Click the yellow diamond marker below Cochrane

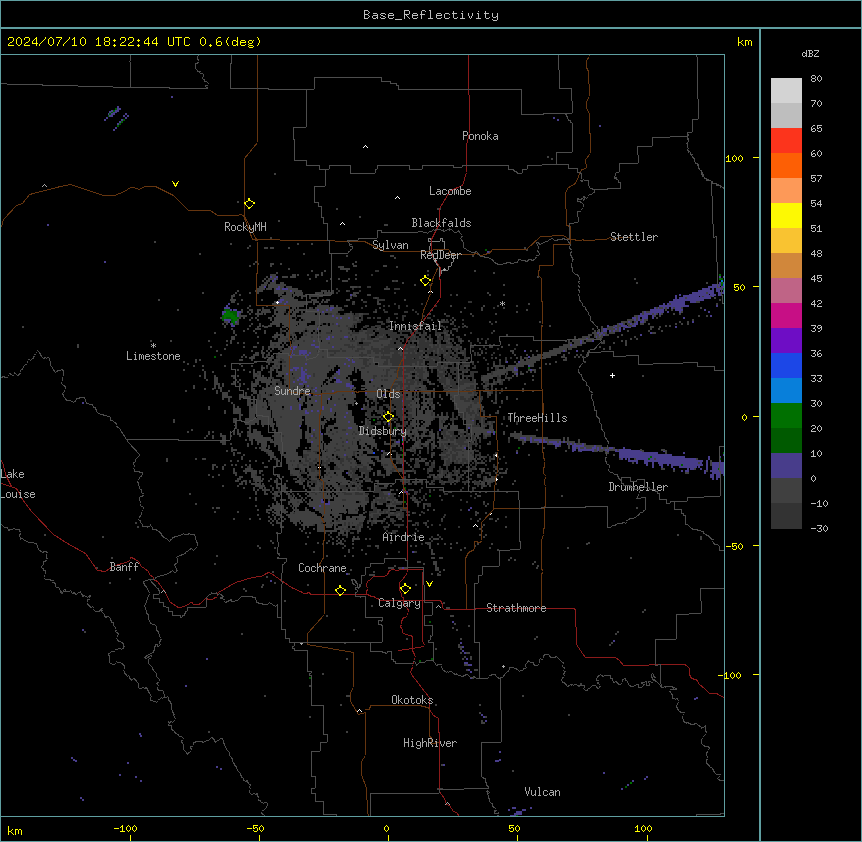tap(340, 590)
